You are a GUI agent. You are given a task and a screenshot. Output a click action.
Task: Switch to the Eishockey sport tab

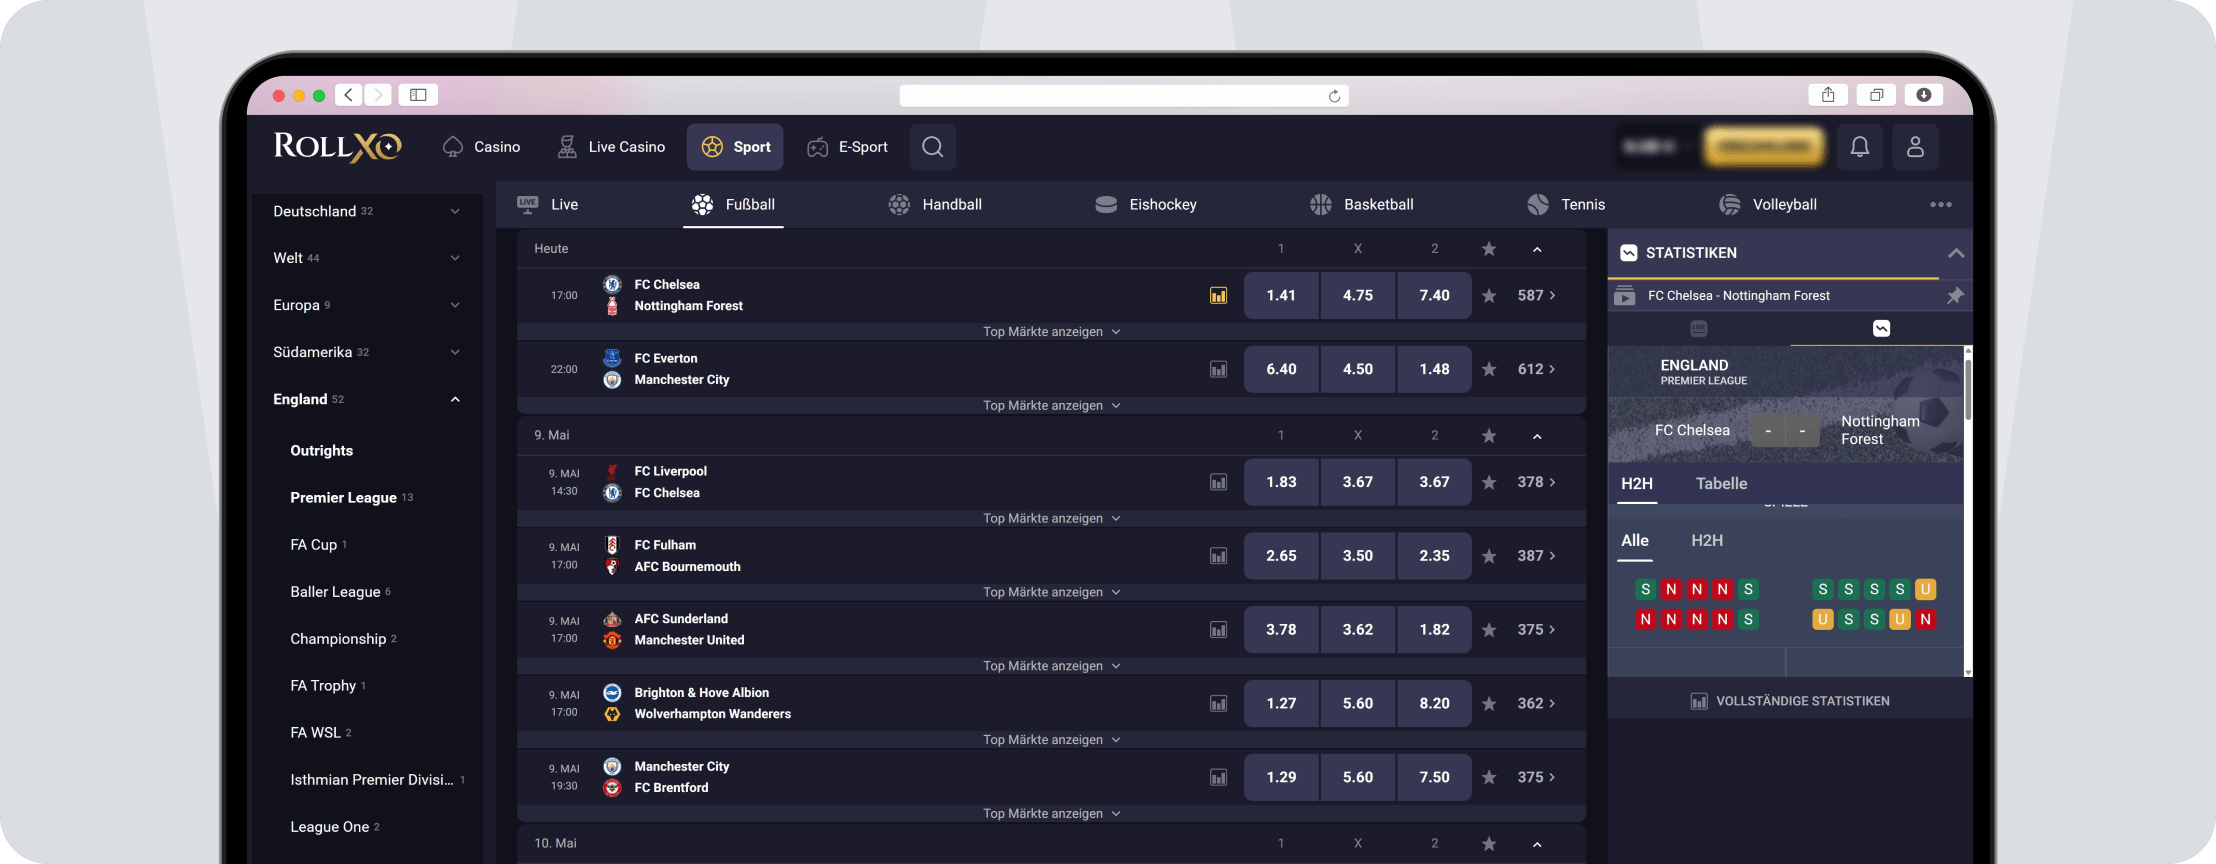(x=1146, y=204)
